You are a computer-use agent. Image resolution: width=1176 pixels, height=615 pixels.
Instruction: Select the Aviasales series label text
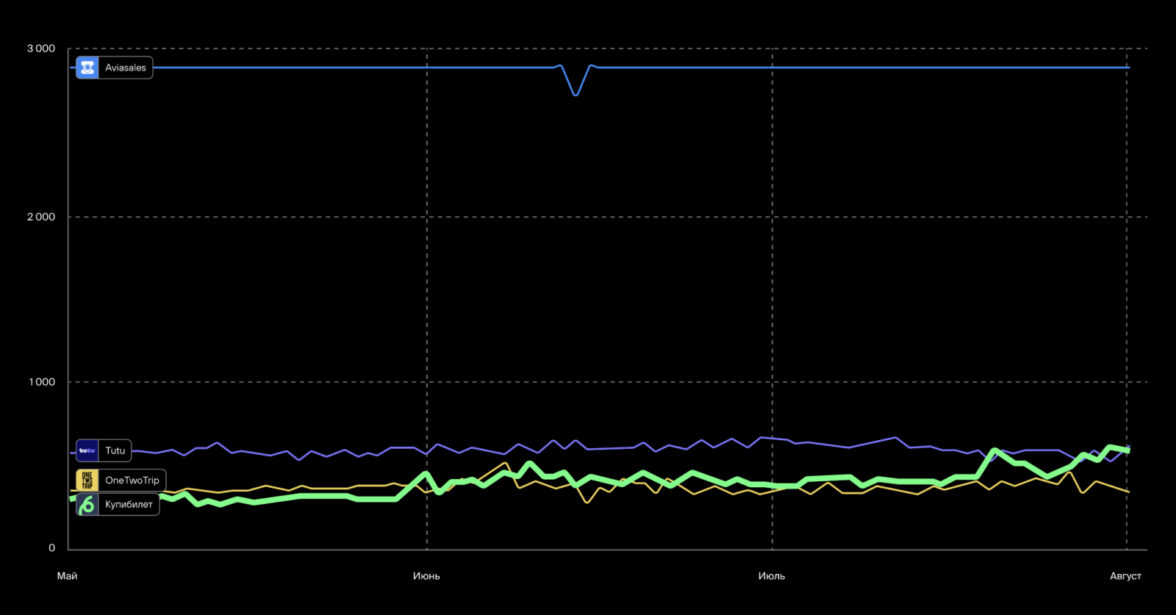(x=126, y=67)
